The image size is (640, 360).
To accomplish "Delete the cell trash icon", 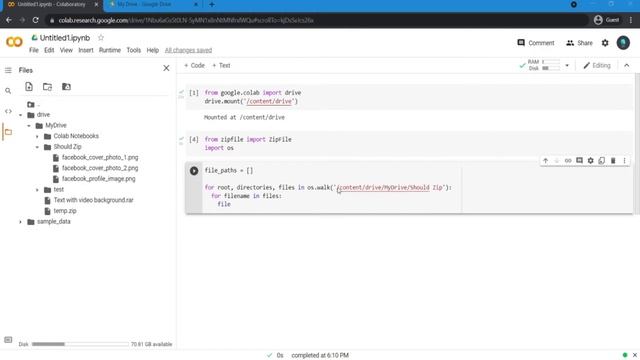I will pos(613,161).
